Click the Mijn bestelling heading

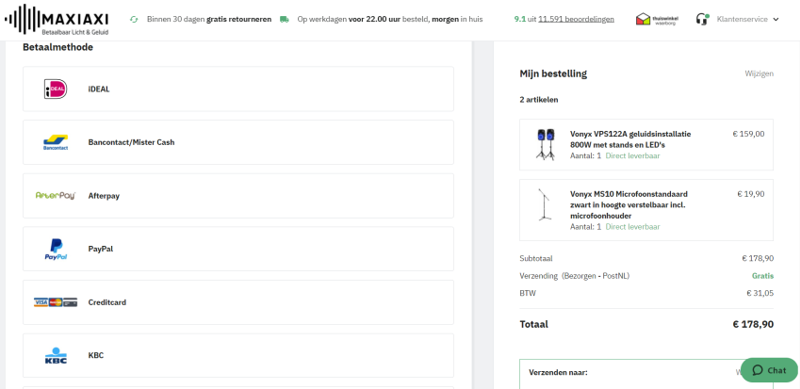pos(553,74)
